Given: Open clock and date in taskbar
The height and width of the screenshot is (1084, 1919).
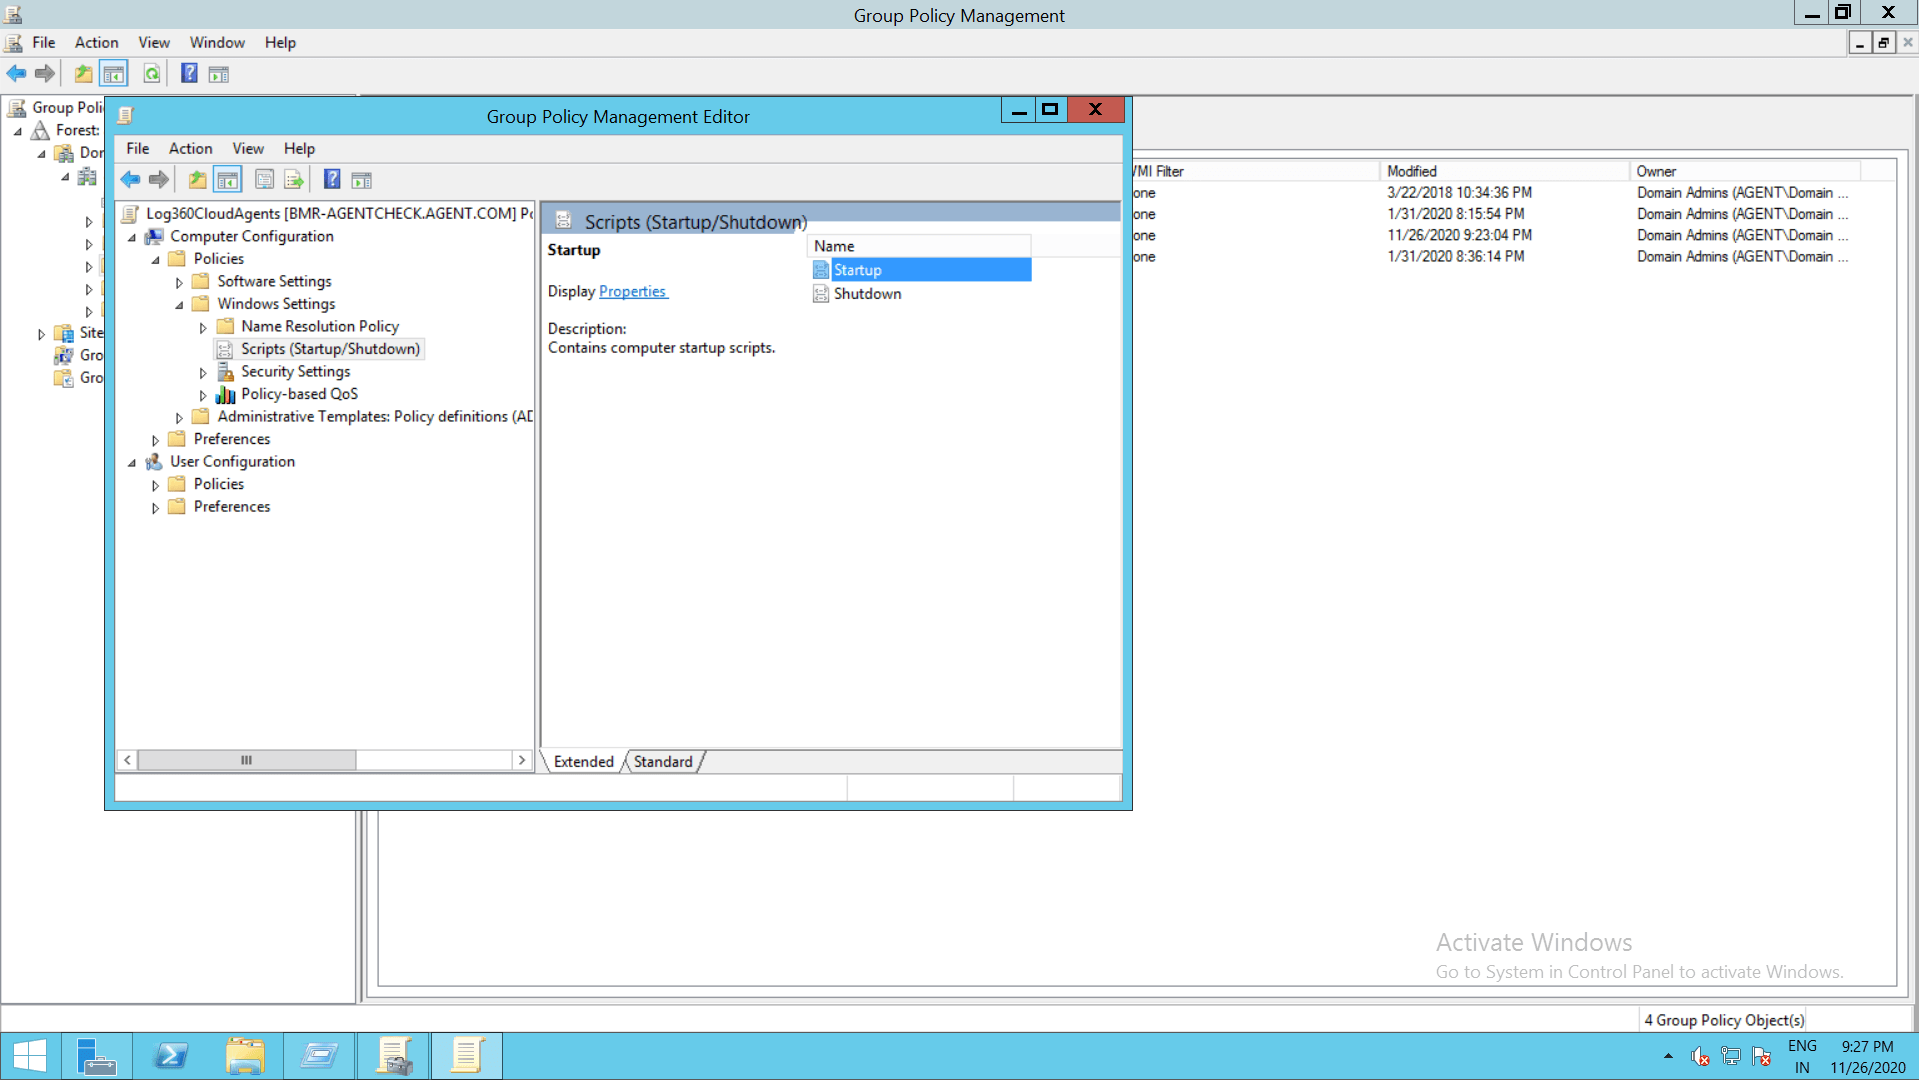Looking at the screenshot, I should pyautogui.click(x=1868, y=1057).
